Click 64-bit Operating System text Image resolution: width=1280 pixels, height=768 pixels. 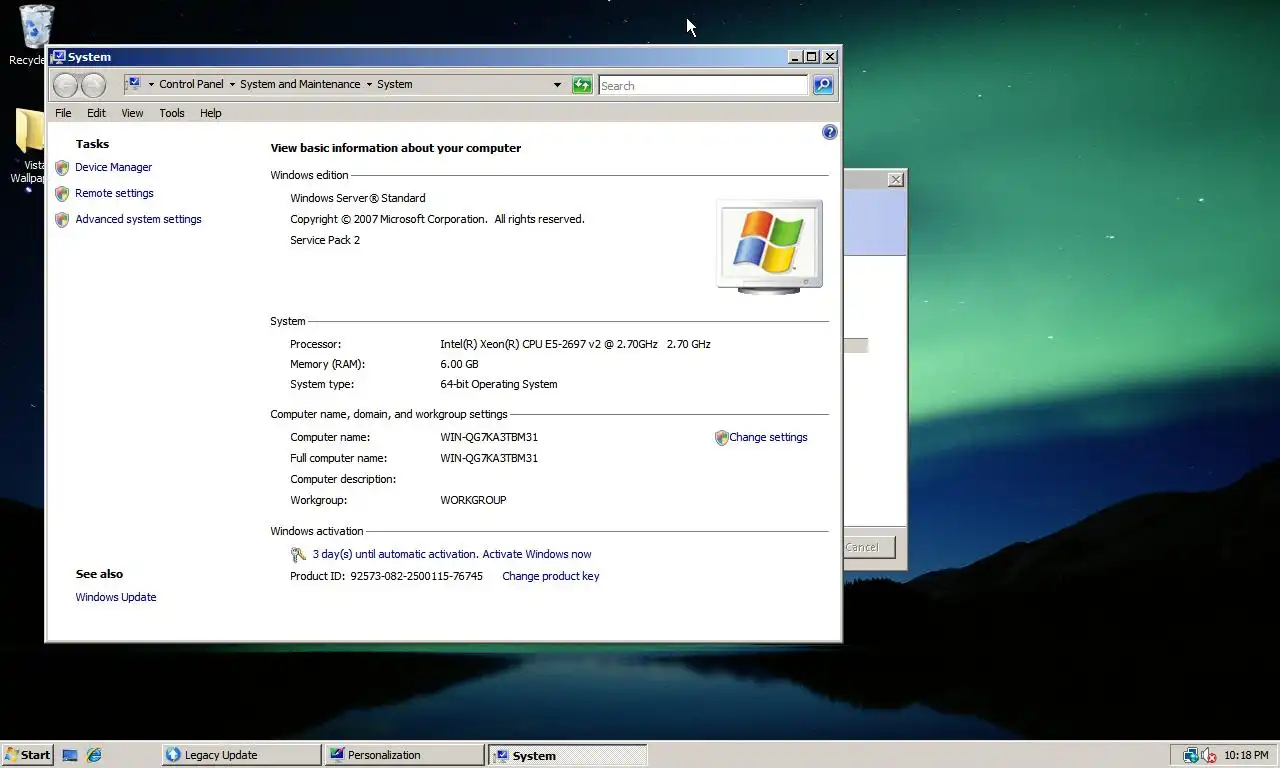[x=499, y=384]
